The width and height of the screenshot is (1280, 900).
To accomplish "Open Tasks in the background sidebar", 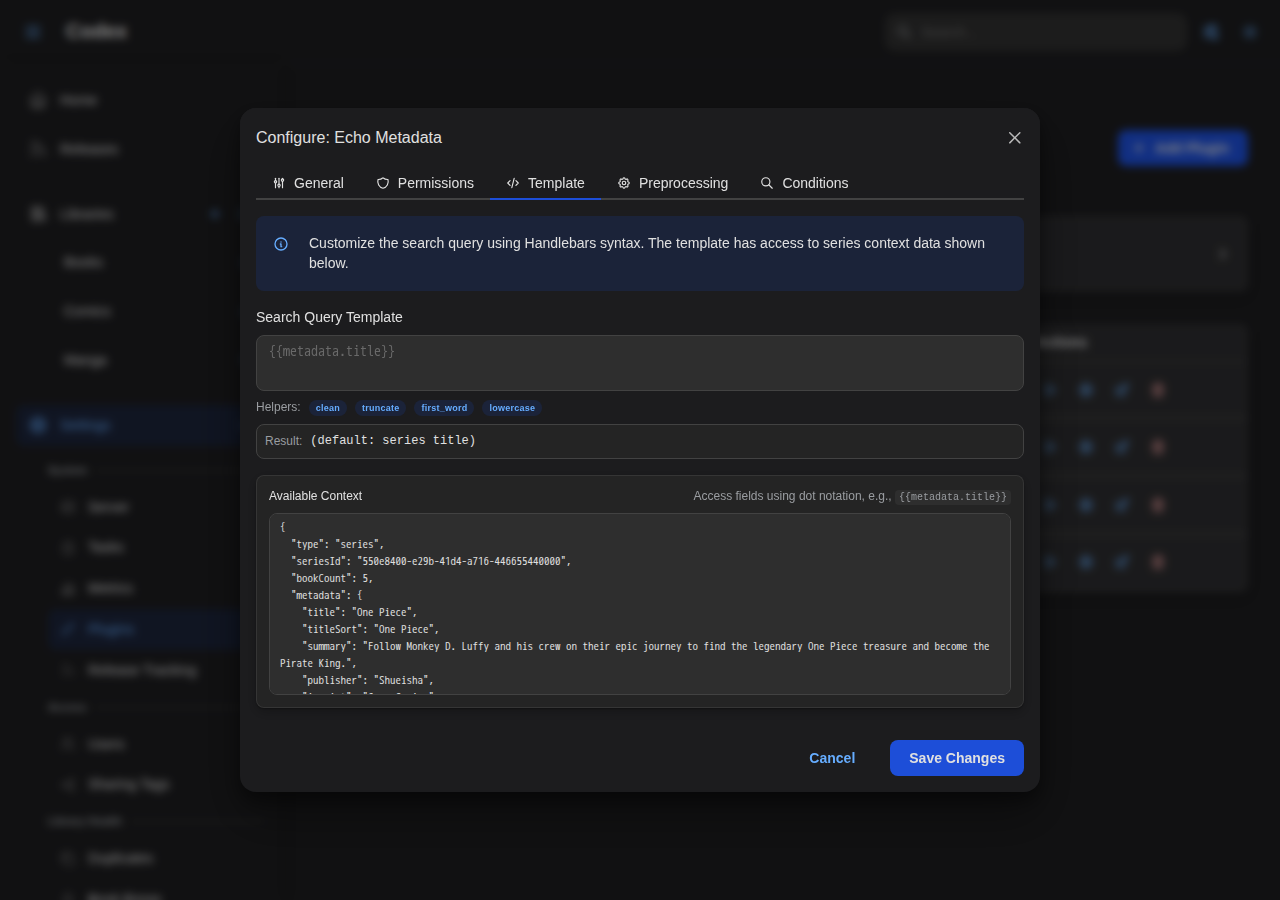I will pyautogui.click(x=106, y=547).
